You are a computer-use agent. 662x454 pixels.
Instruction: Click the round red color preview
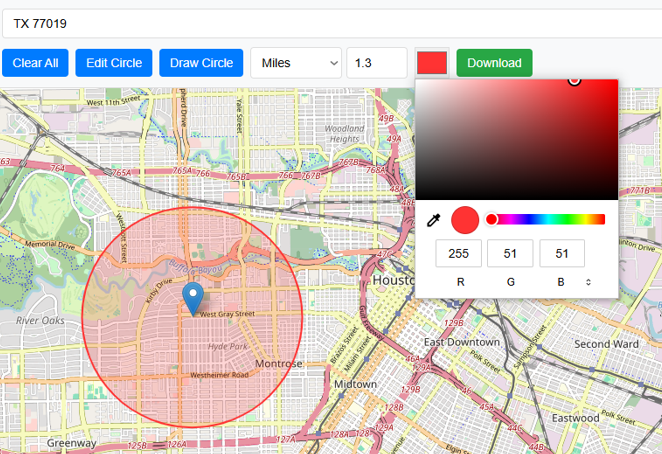[465, 220]
